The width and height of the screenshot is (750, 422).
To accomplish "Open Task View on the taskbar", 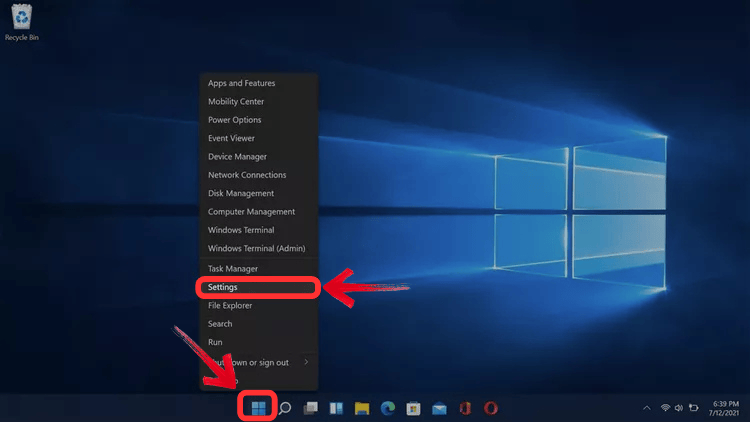I will [x=310, y=408].
